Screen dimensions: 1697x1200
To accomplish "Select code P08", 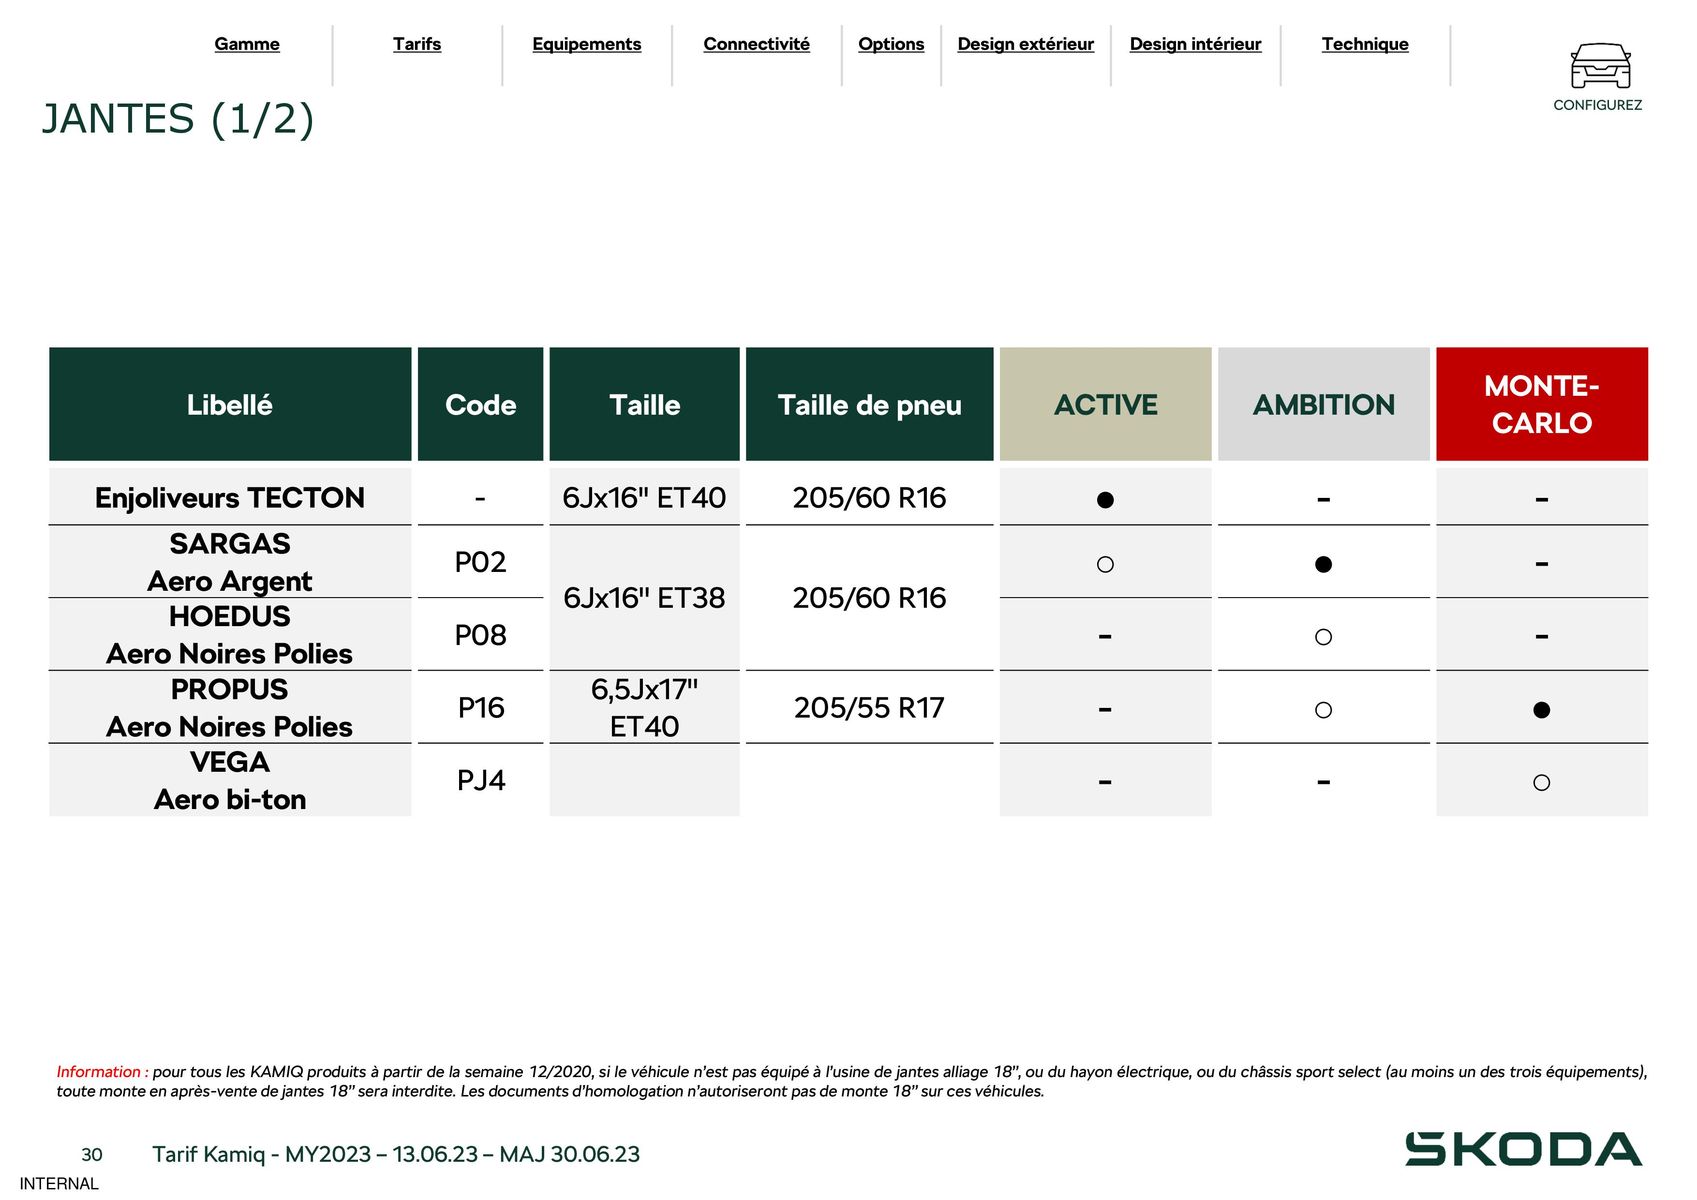I will [x=481, y=635].
